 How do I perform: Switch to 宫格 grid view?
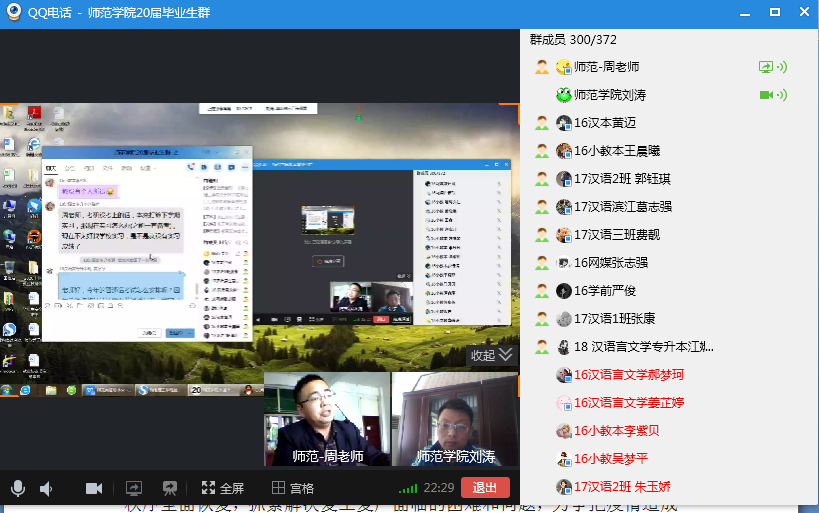click(x=293, y=488)
